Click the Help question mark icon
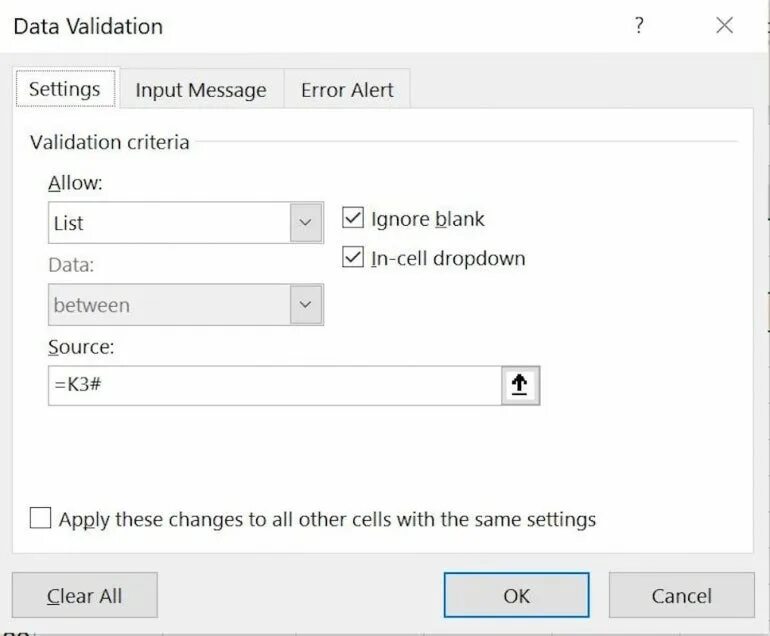The height and width of the screenshot is (636, 770). pyautogui.click(x=639, y=27)
